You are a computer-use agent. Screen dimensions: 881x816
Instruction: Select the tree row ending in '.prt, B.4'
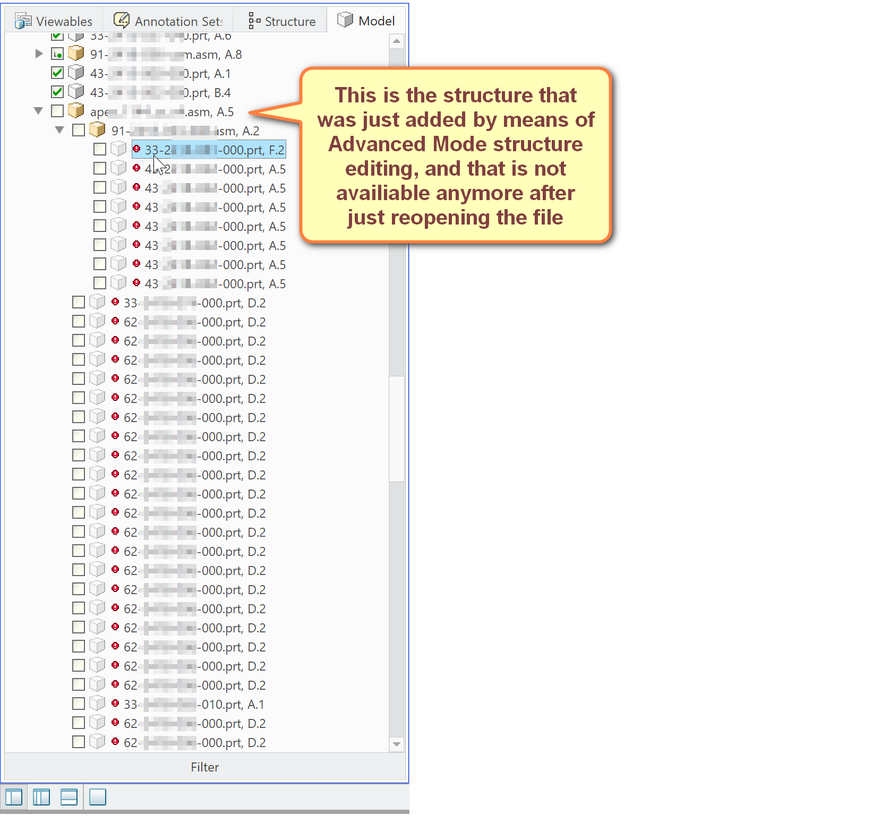pyautogui.click(x=160, y=93)
